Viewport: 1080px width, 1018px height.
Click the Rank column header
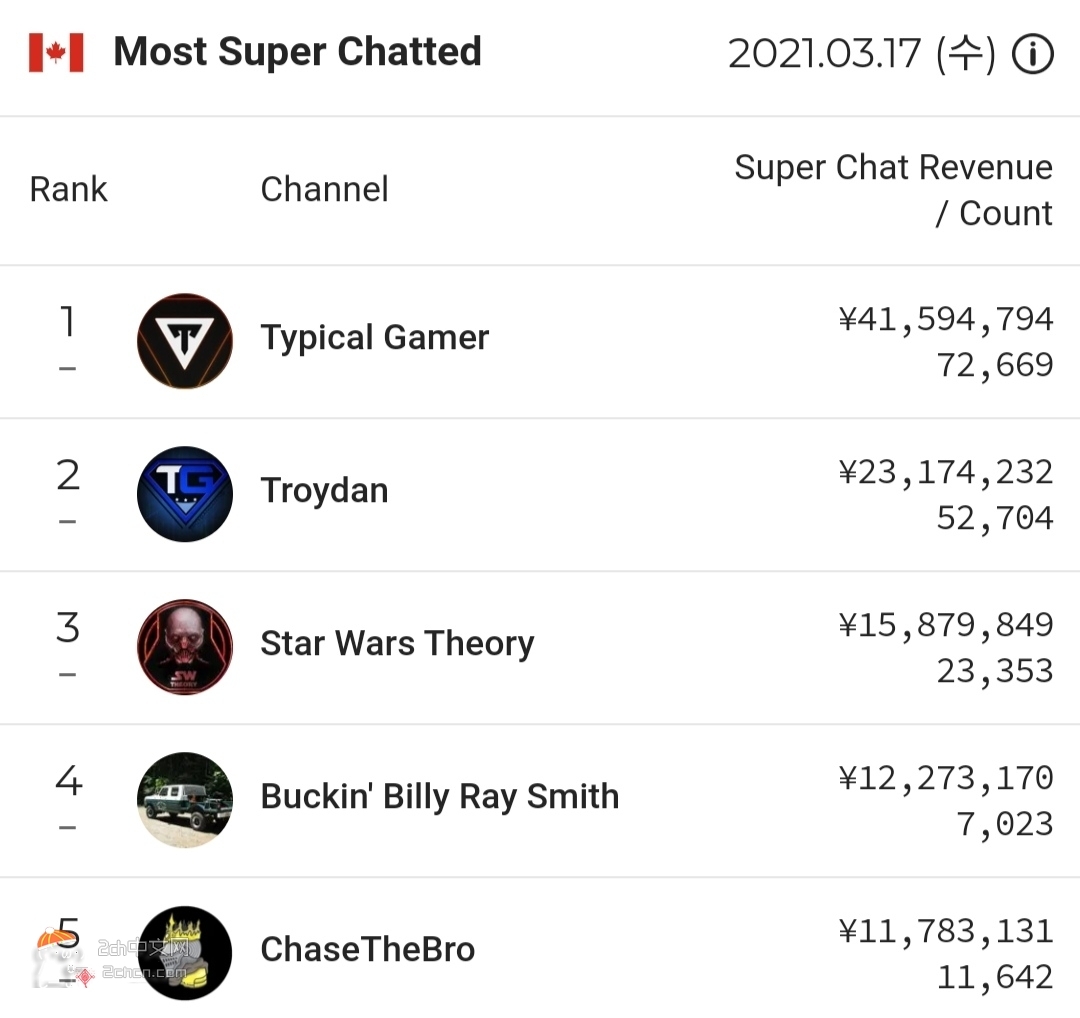(68, 189)
